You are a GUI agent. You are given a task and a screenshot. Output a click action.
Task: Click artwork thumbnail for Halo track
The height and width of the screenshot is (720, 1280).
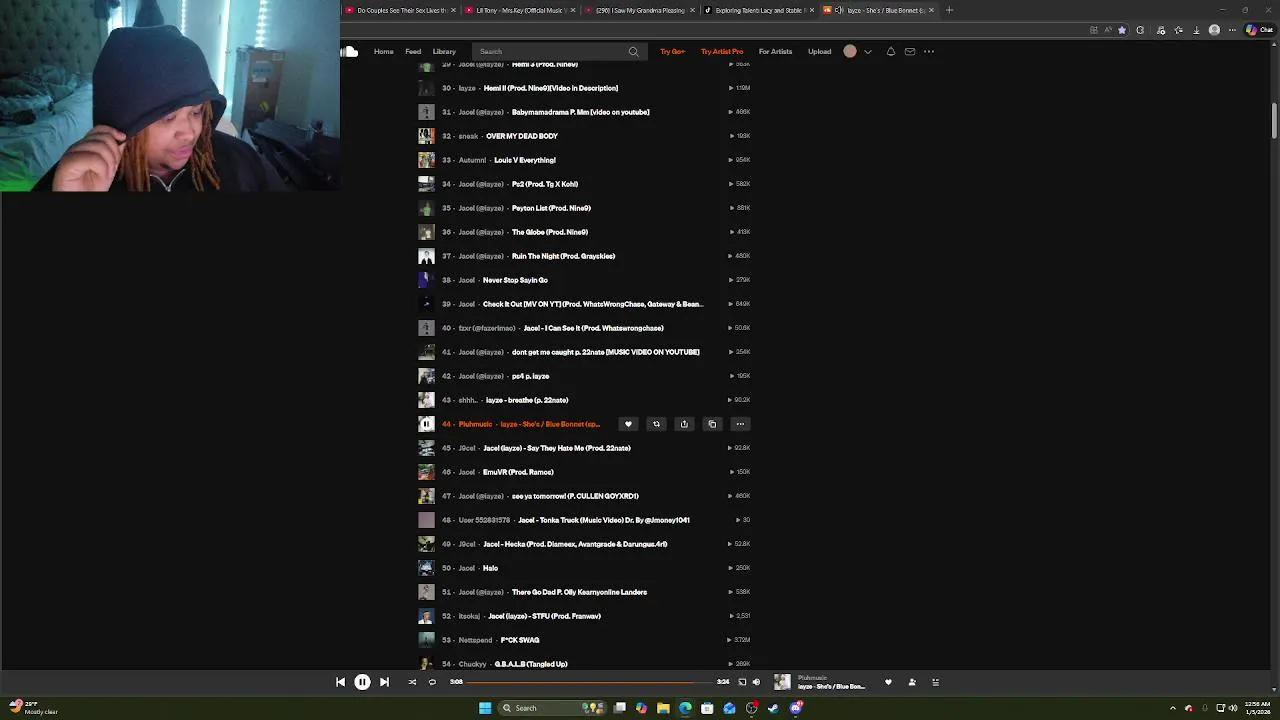pyautogui.click(x=426, y=568)
